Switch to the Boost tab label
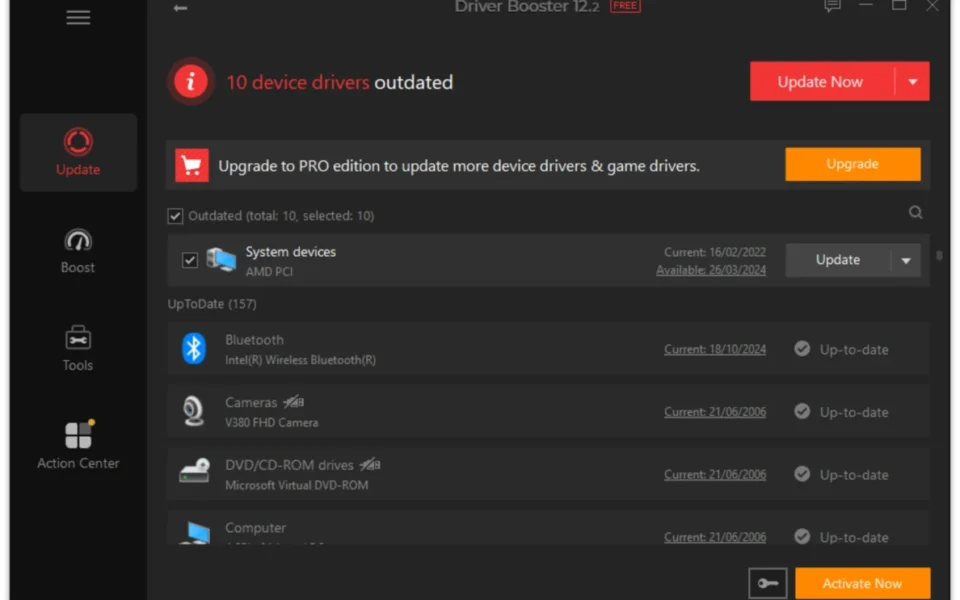960x600 pixels. click(78, 268)
